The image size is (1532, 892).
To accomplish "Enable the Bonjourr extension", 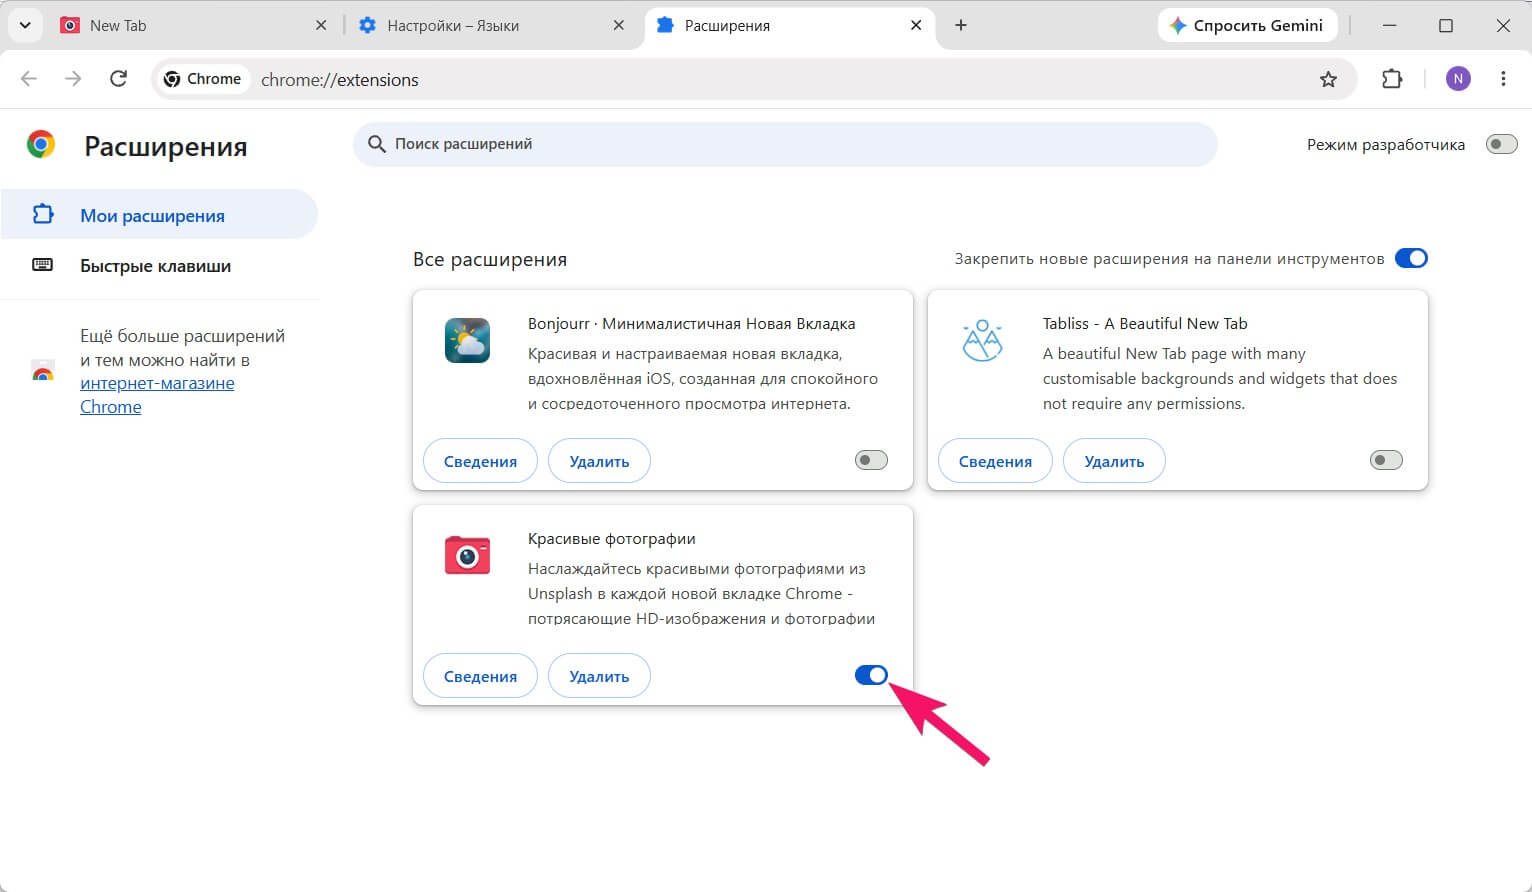I will coord(871,461).
